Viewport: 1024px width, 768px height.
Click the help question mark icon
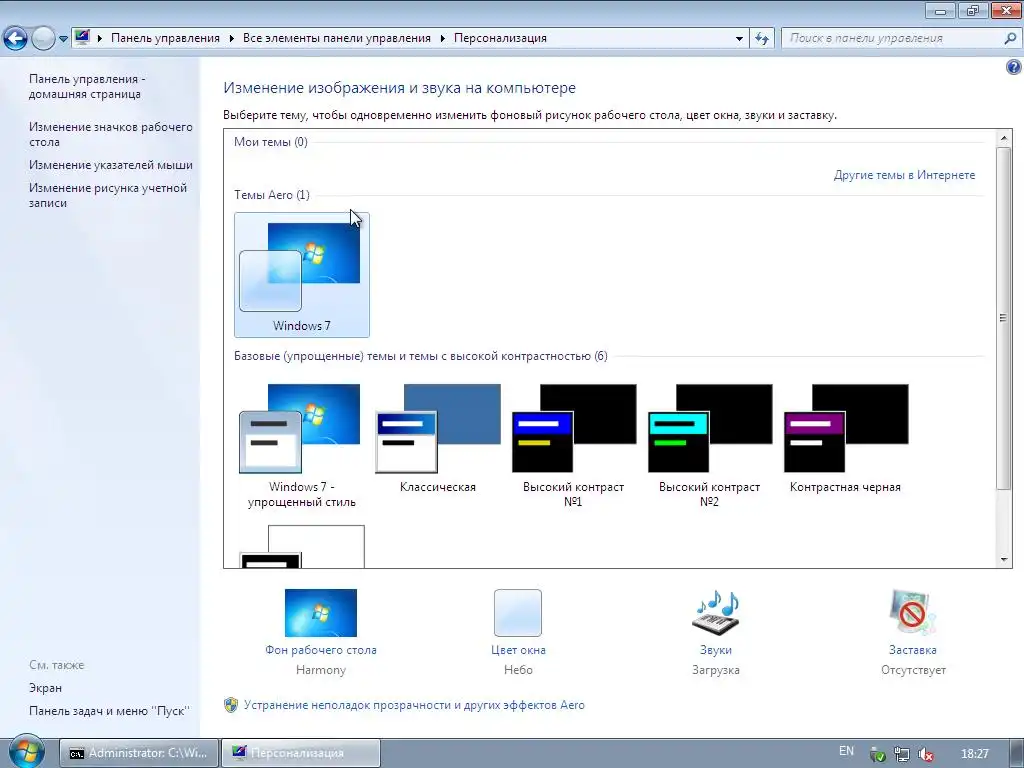tap(1014, 67)
